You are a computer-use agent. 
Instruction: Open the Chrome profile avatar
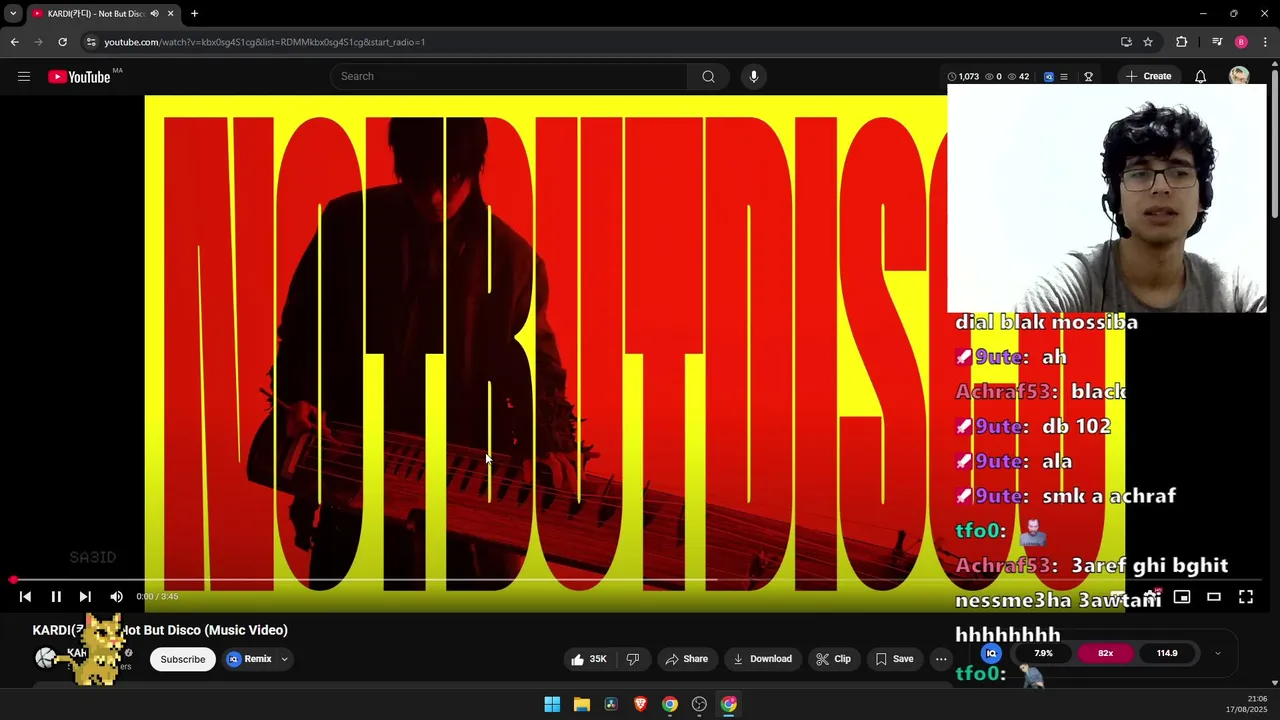[x=1241, y=42]
